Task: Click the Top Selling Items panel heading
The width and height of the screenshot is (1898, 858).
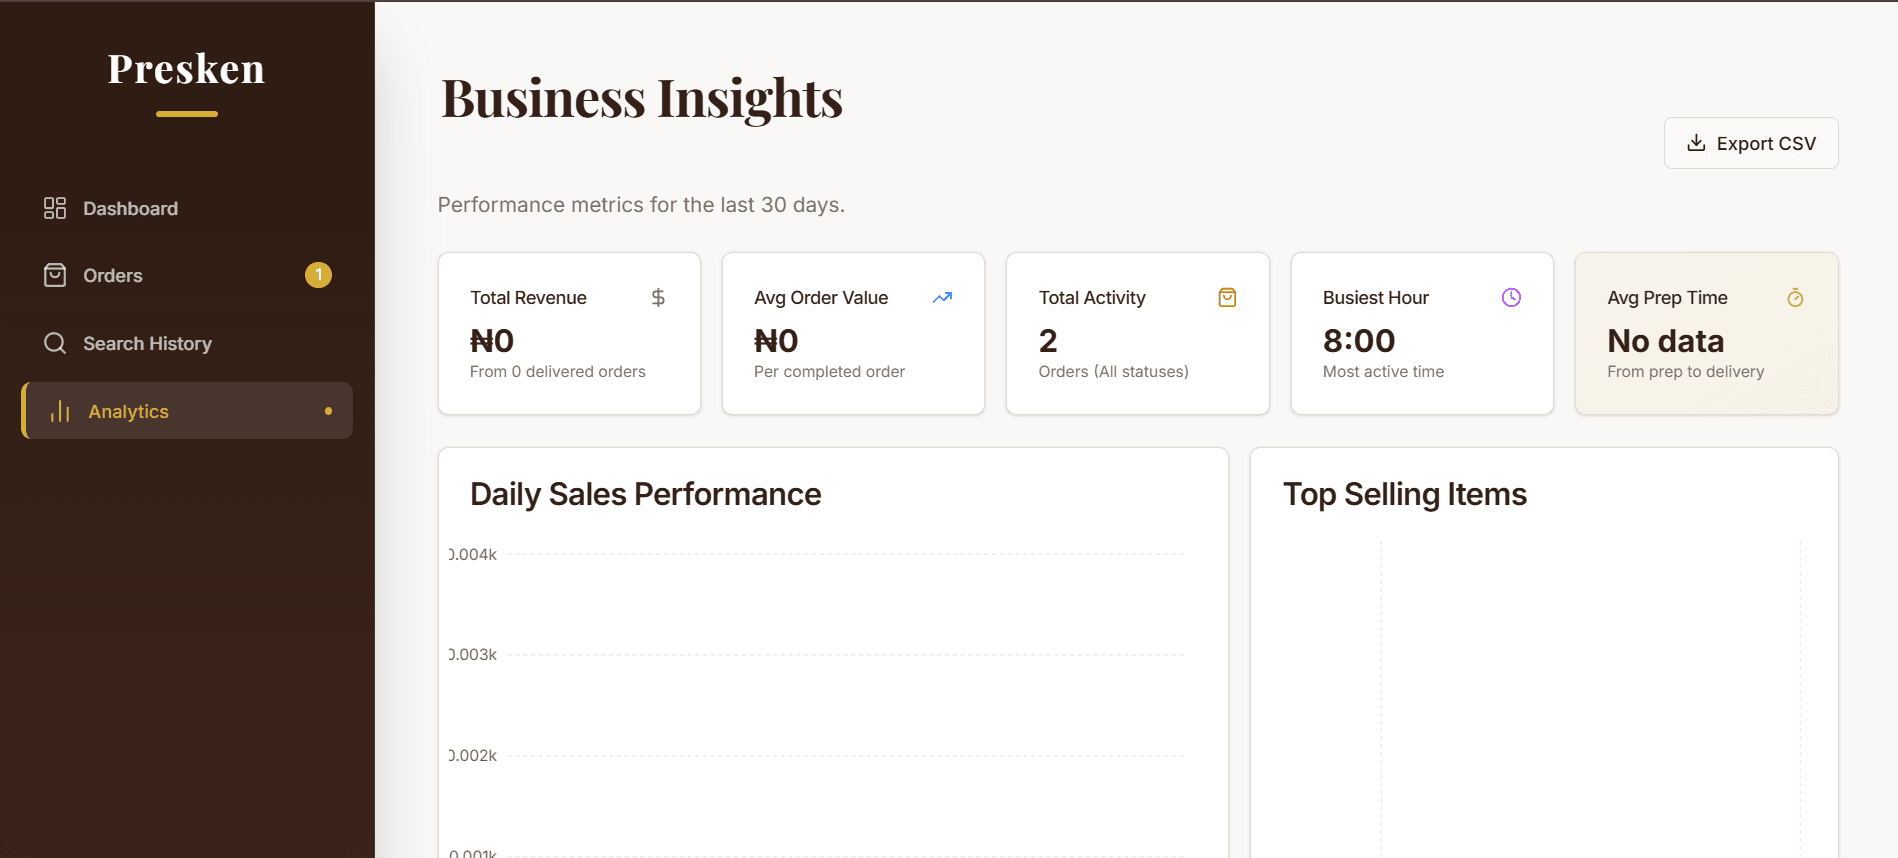Action: tap(1404, 494)
